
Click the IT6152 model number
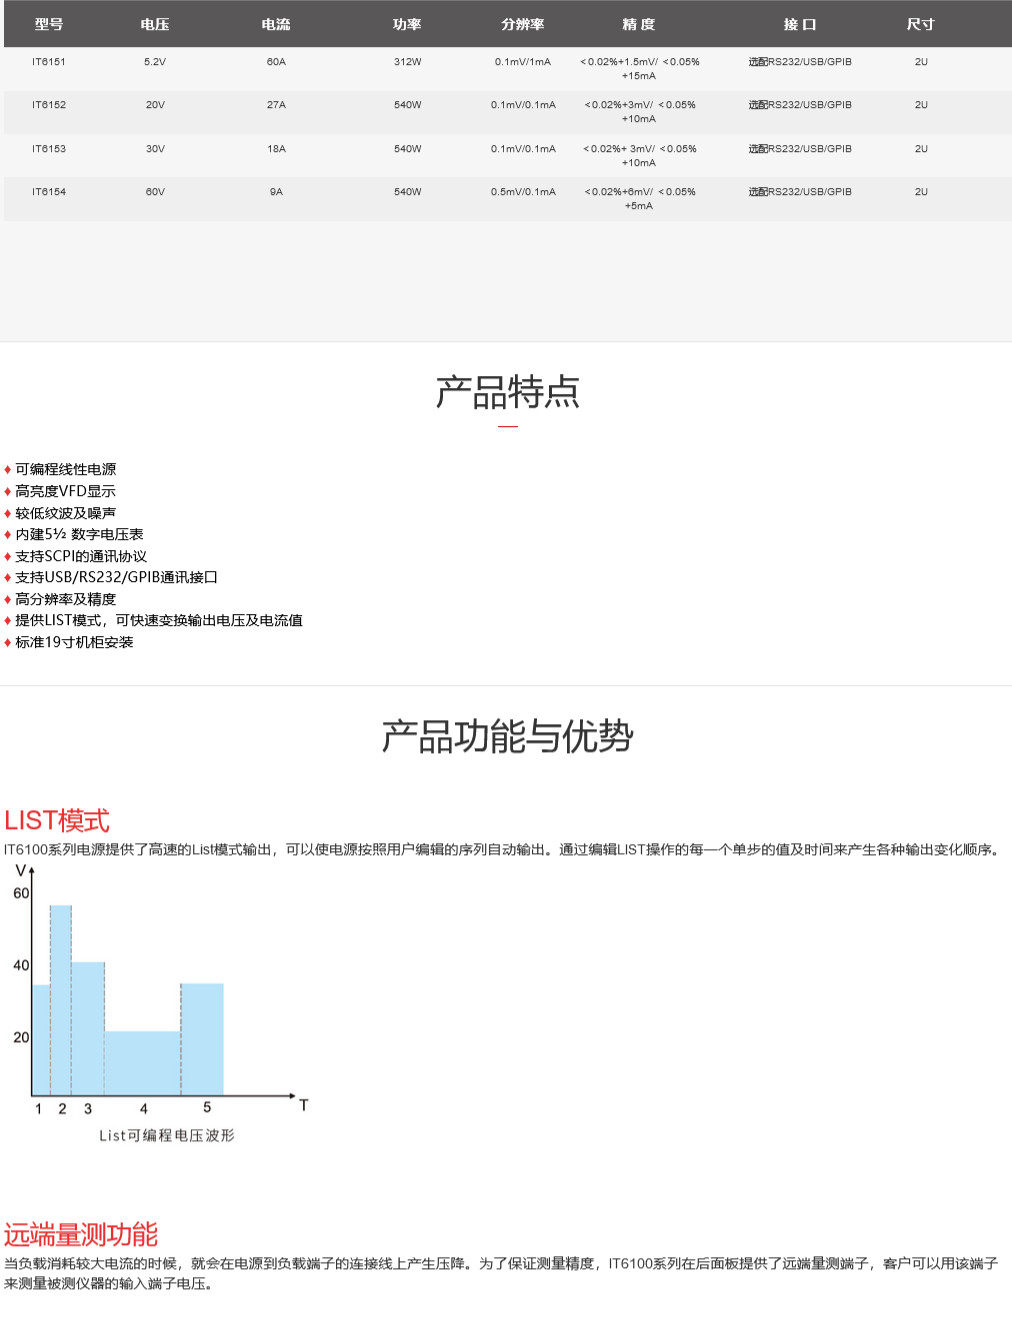[46, 104]
